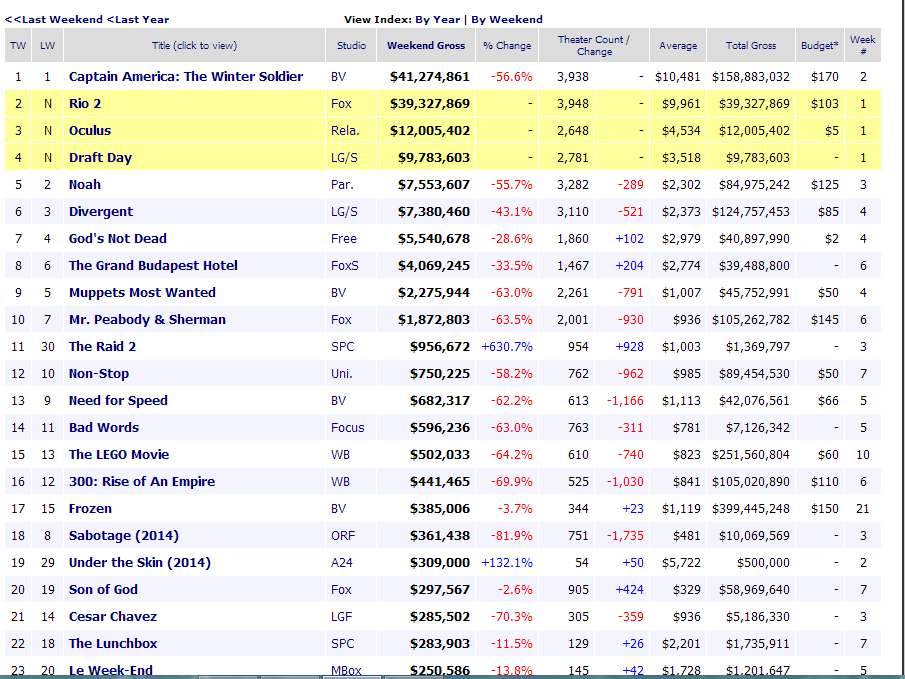Open the Last Year link
The image size is (905, 679).
tap(138, 20)
